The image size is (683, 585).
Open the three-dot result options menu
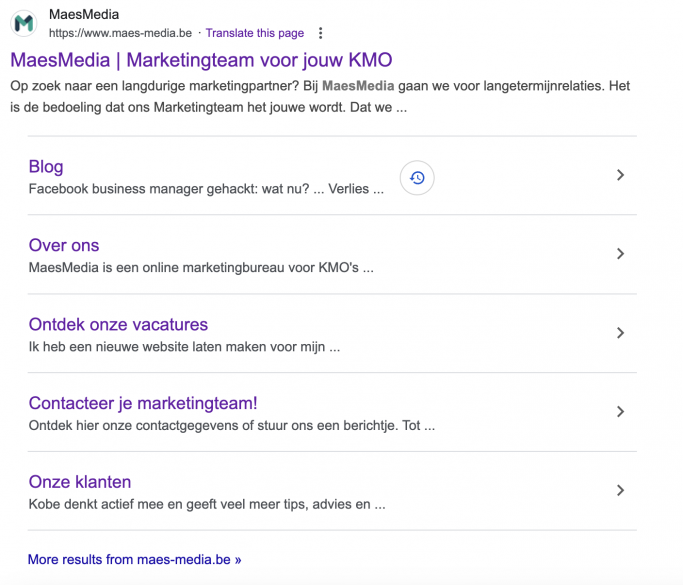[320, 33]
